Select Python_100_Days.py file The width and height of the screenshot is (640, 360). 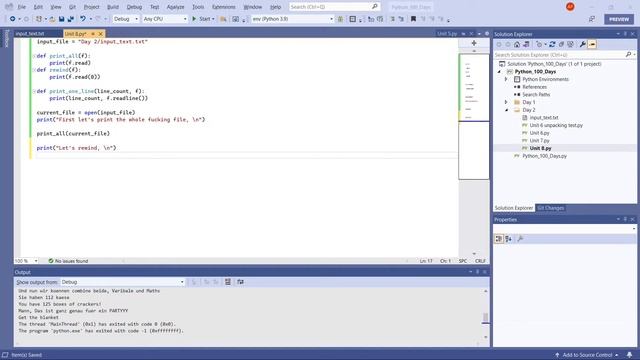(x=544, y=156)
